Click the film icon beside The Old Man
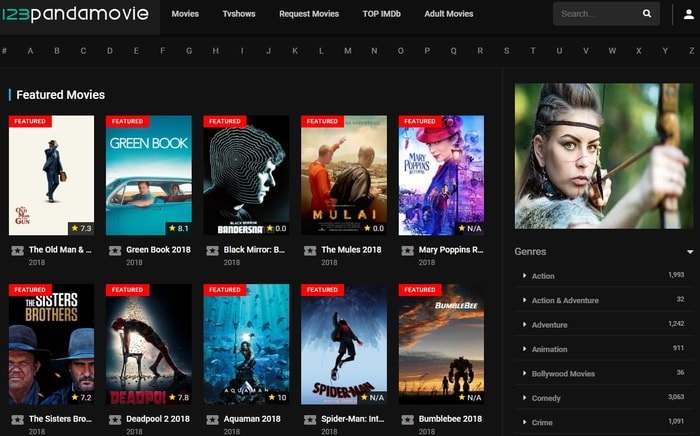 [x=17, y=250]
